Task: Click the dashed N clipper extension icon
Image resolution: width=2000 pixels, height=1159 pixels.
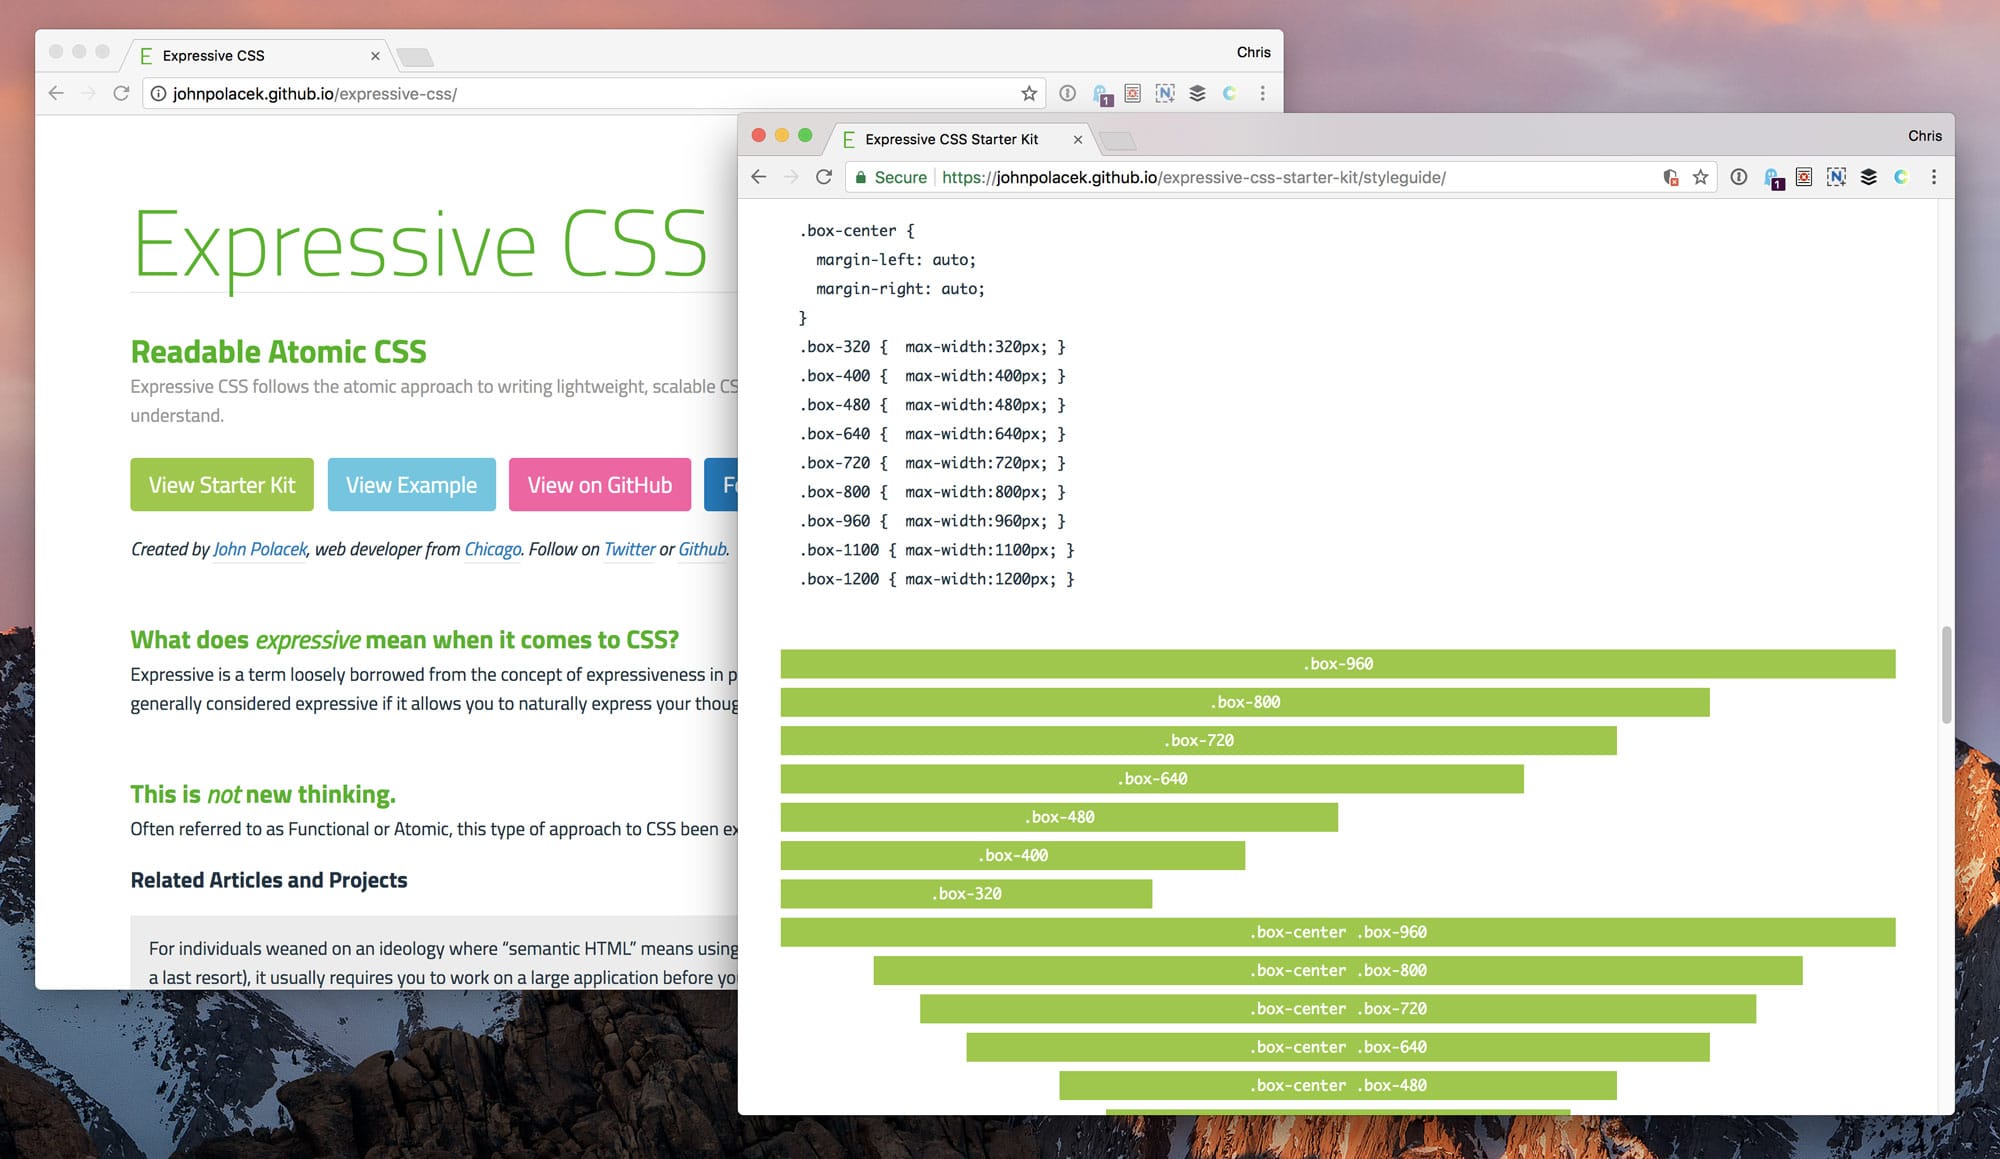Action: coord(1836,177)
